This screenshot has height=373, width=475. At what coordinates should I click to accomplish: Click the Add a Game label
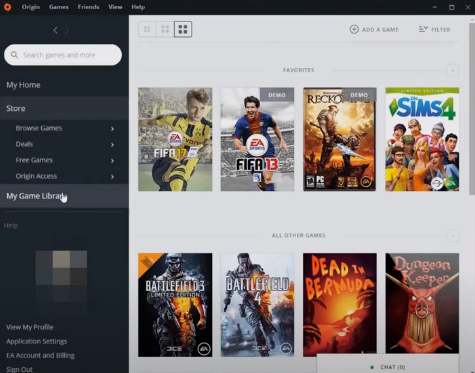(x=380, y=30)
